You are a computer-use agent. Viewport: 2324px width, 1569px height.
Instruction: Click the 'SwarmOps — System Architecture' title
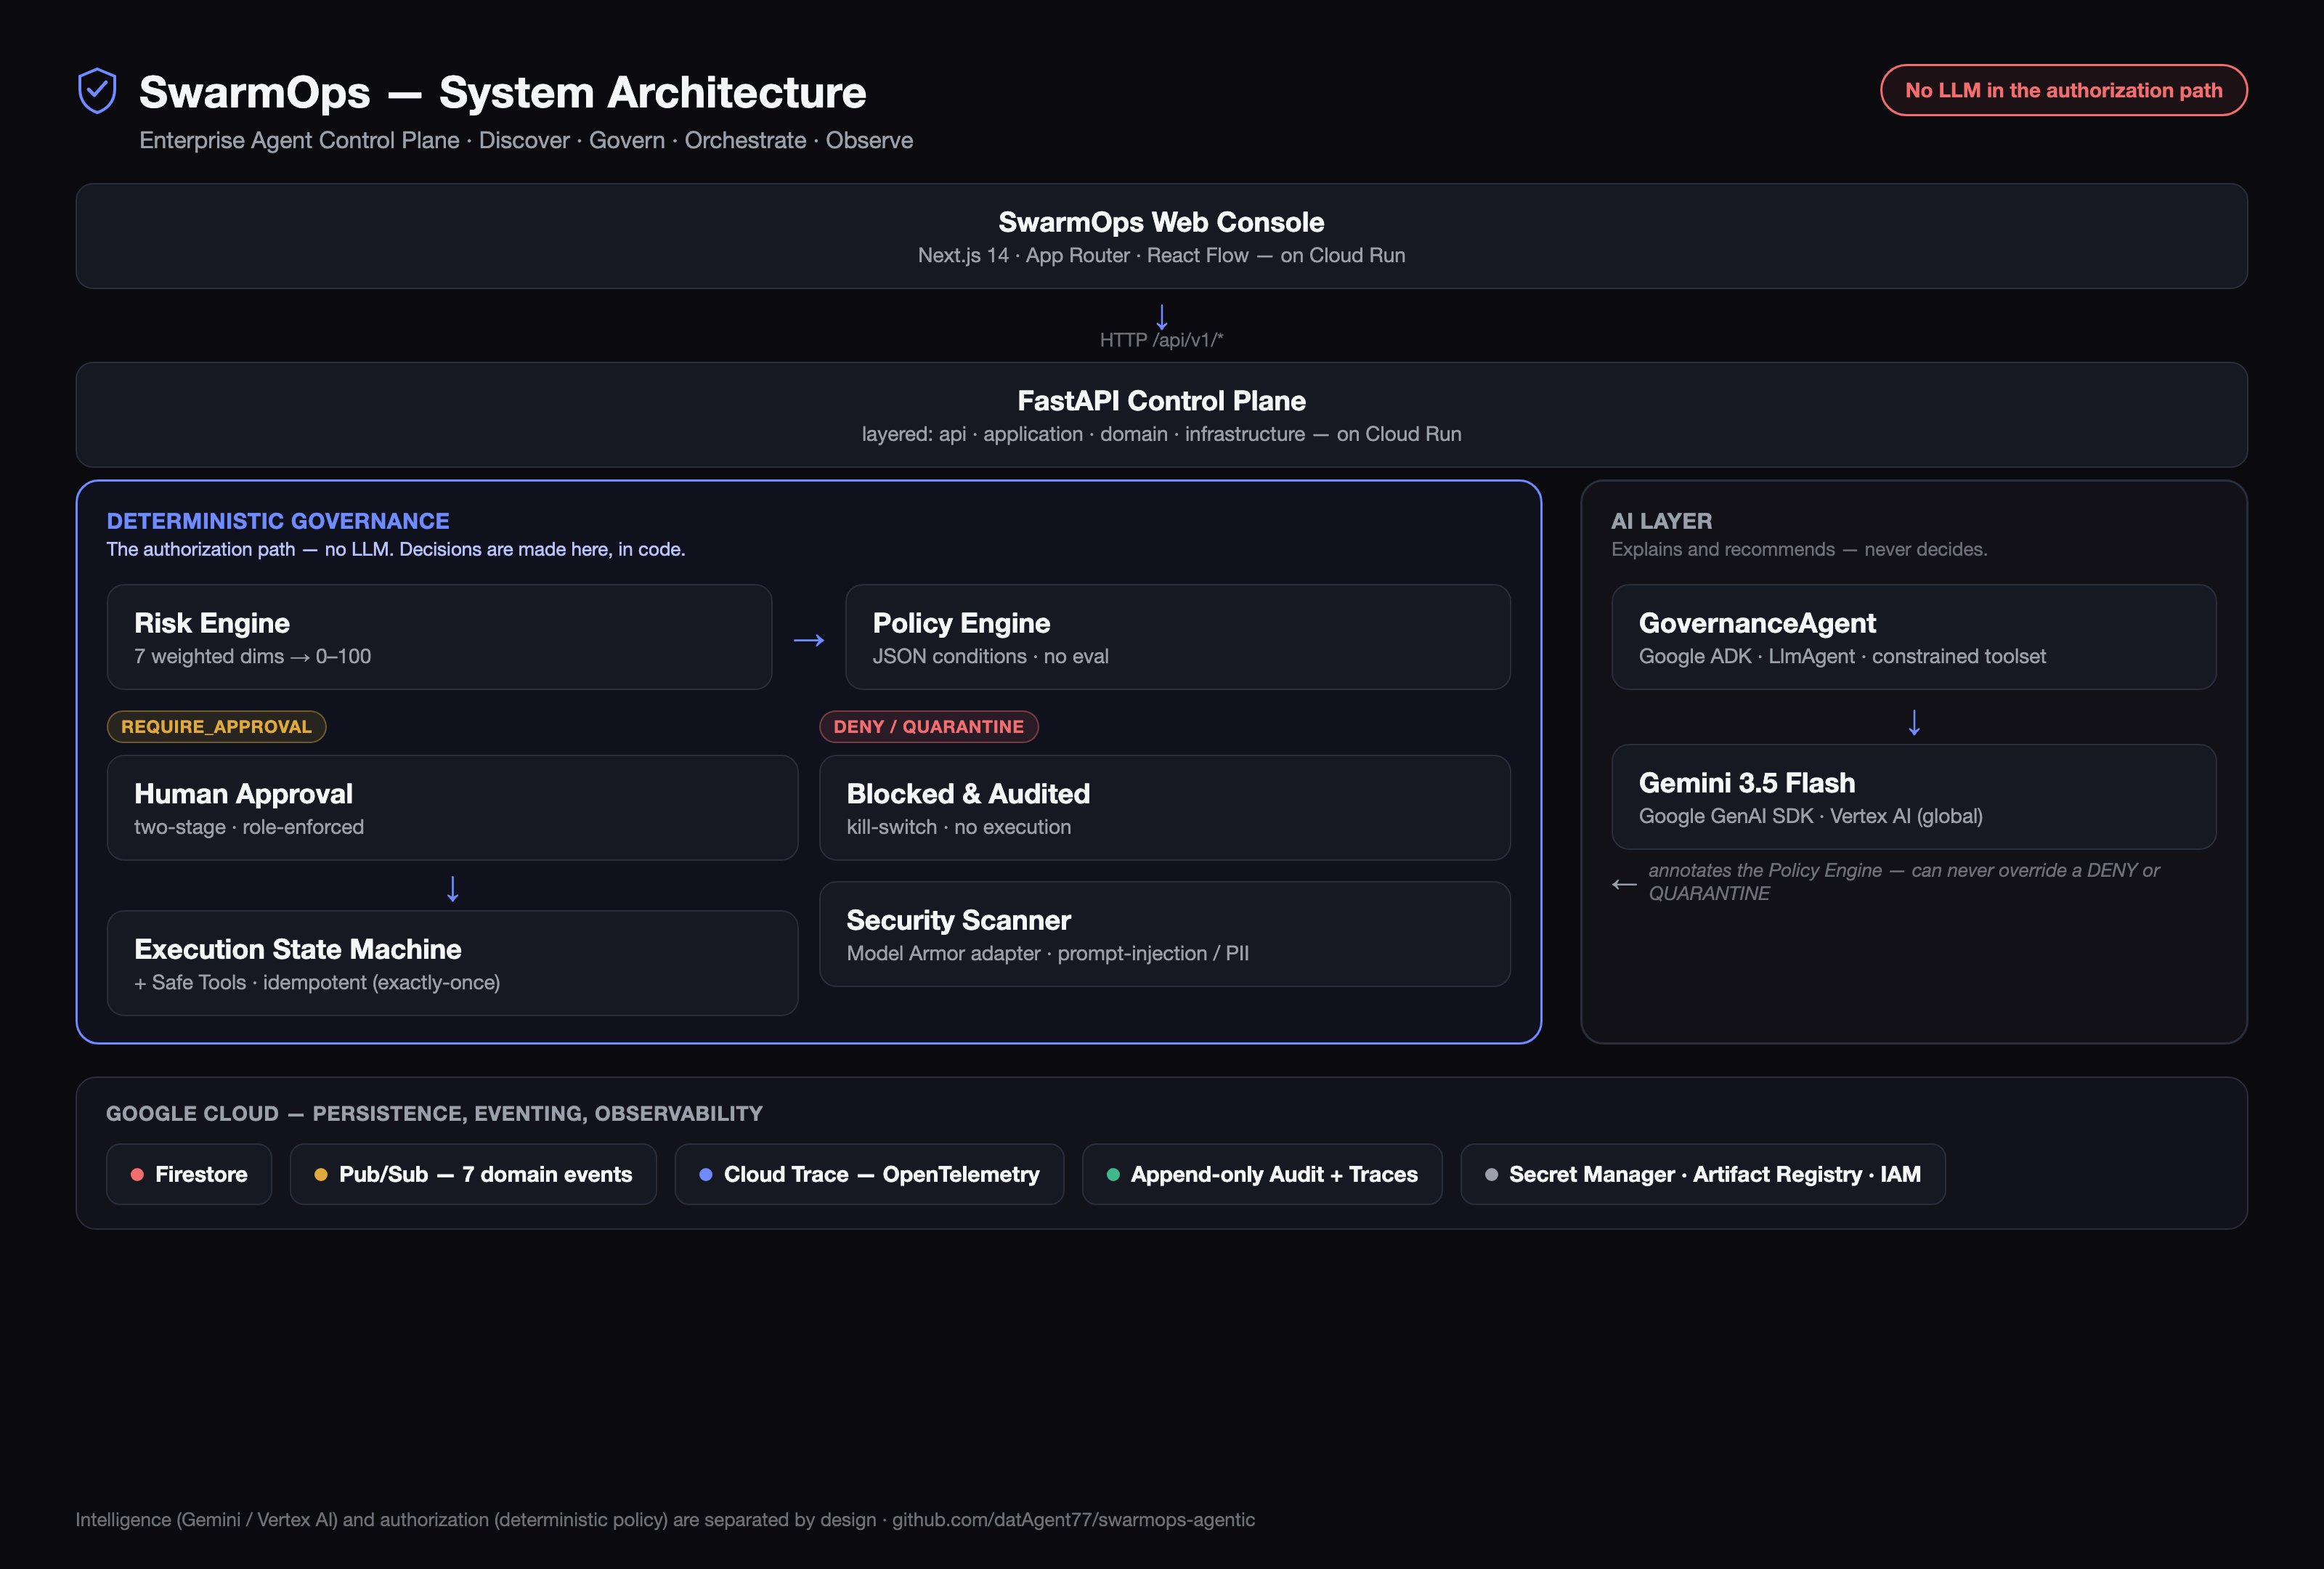tap(502, 92)
